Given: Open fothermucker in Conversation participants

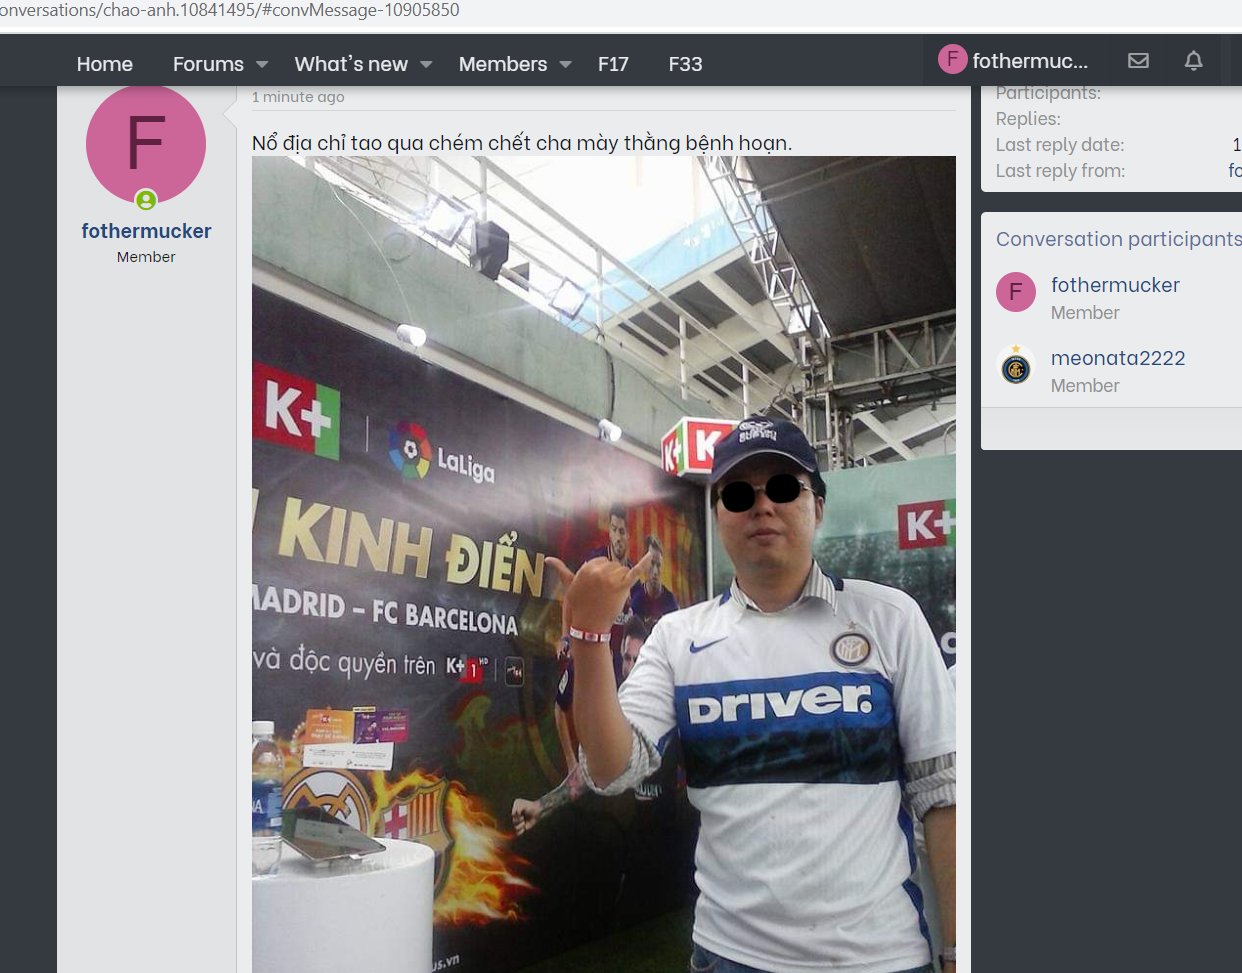Looking at the screenshot, I should point(1115,285).
